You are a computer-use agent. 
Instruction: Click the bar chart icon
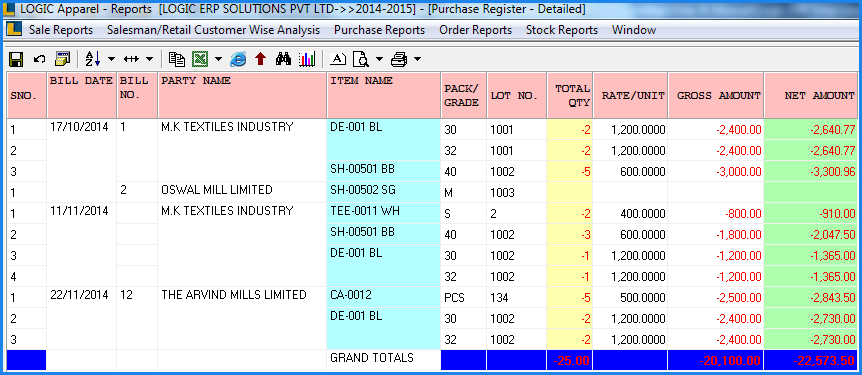coord(307,58)
